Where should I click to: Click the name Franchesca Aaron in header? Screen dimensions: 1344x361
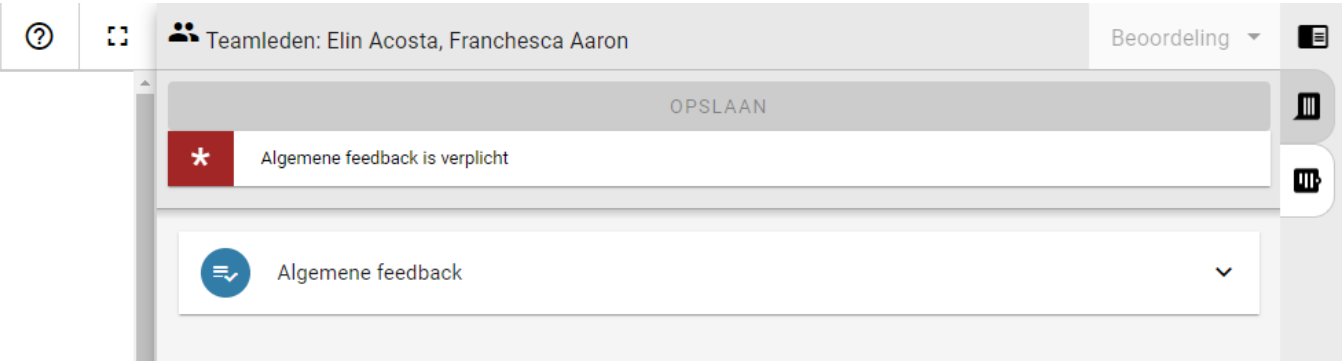(538, 41)
